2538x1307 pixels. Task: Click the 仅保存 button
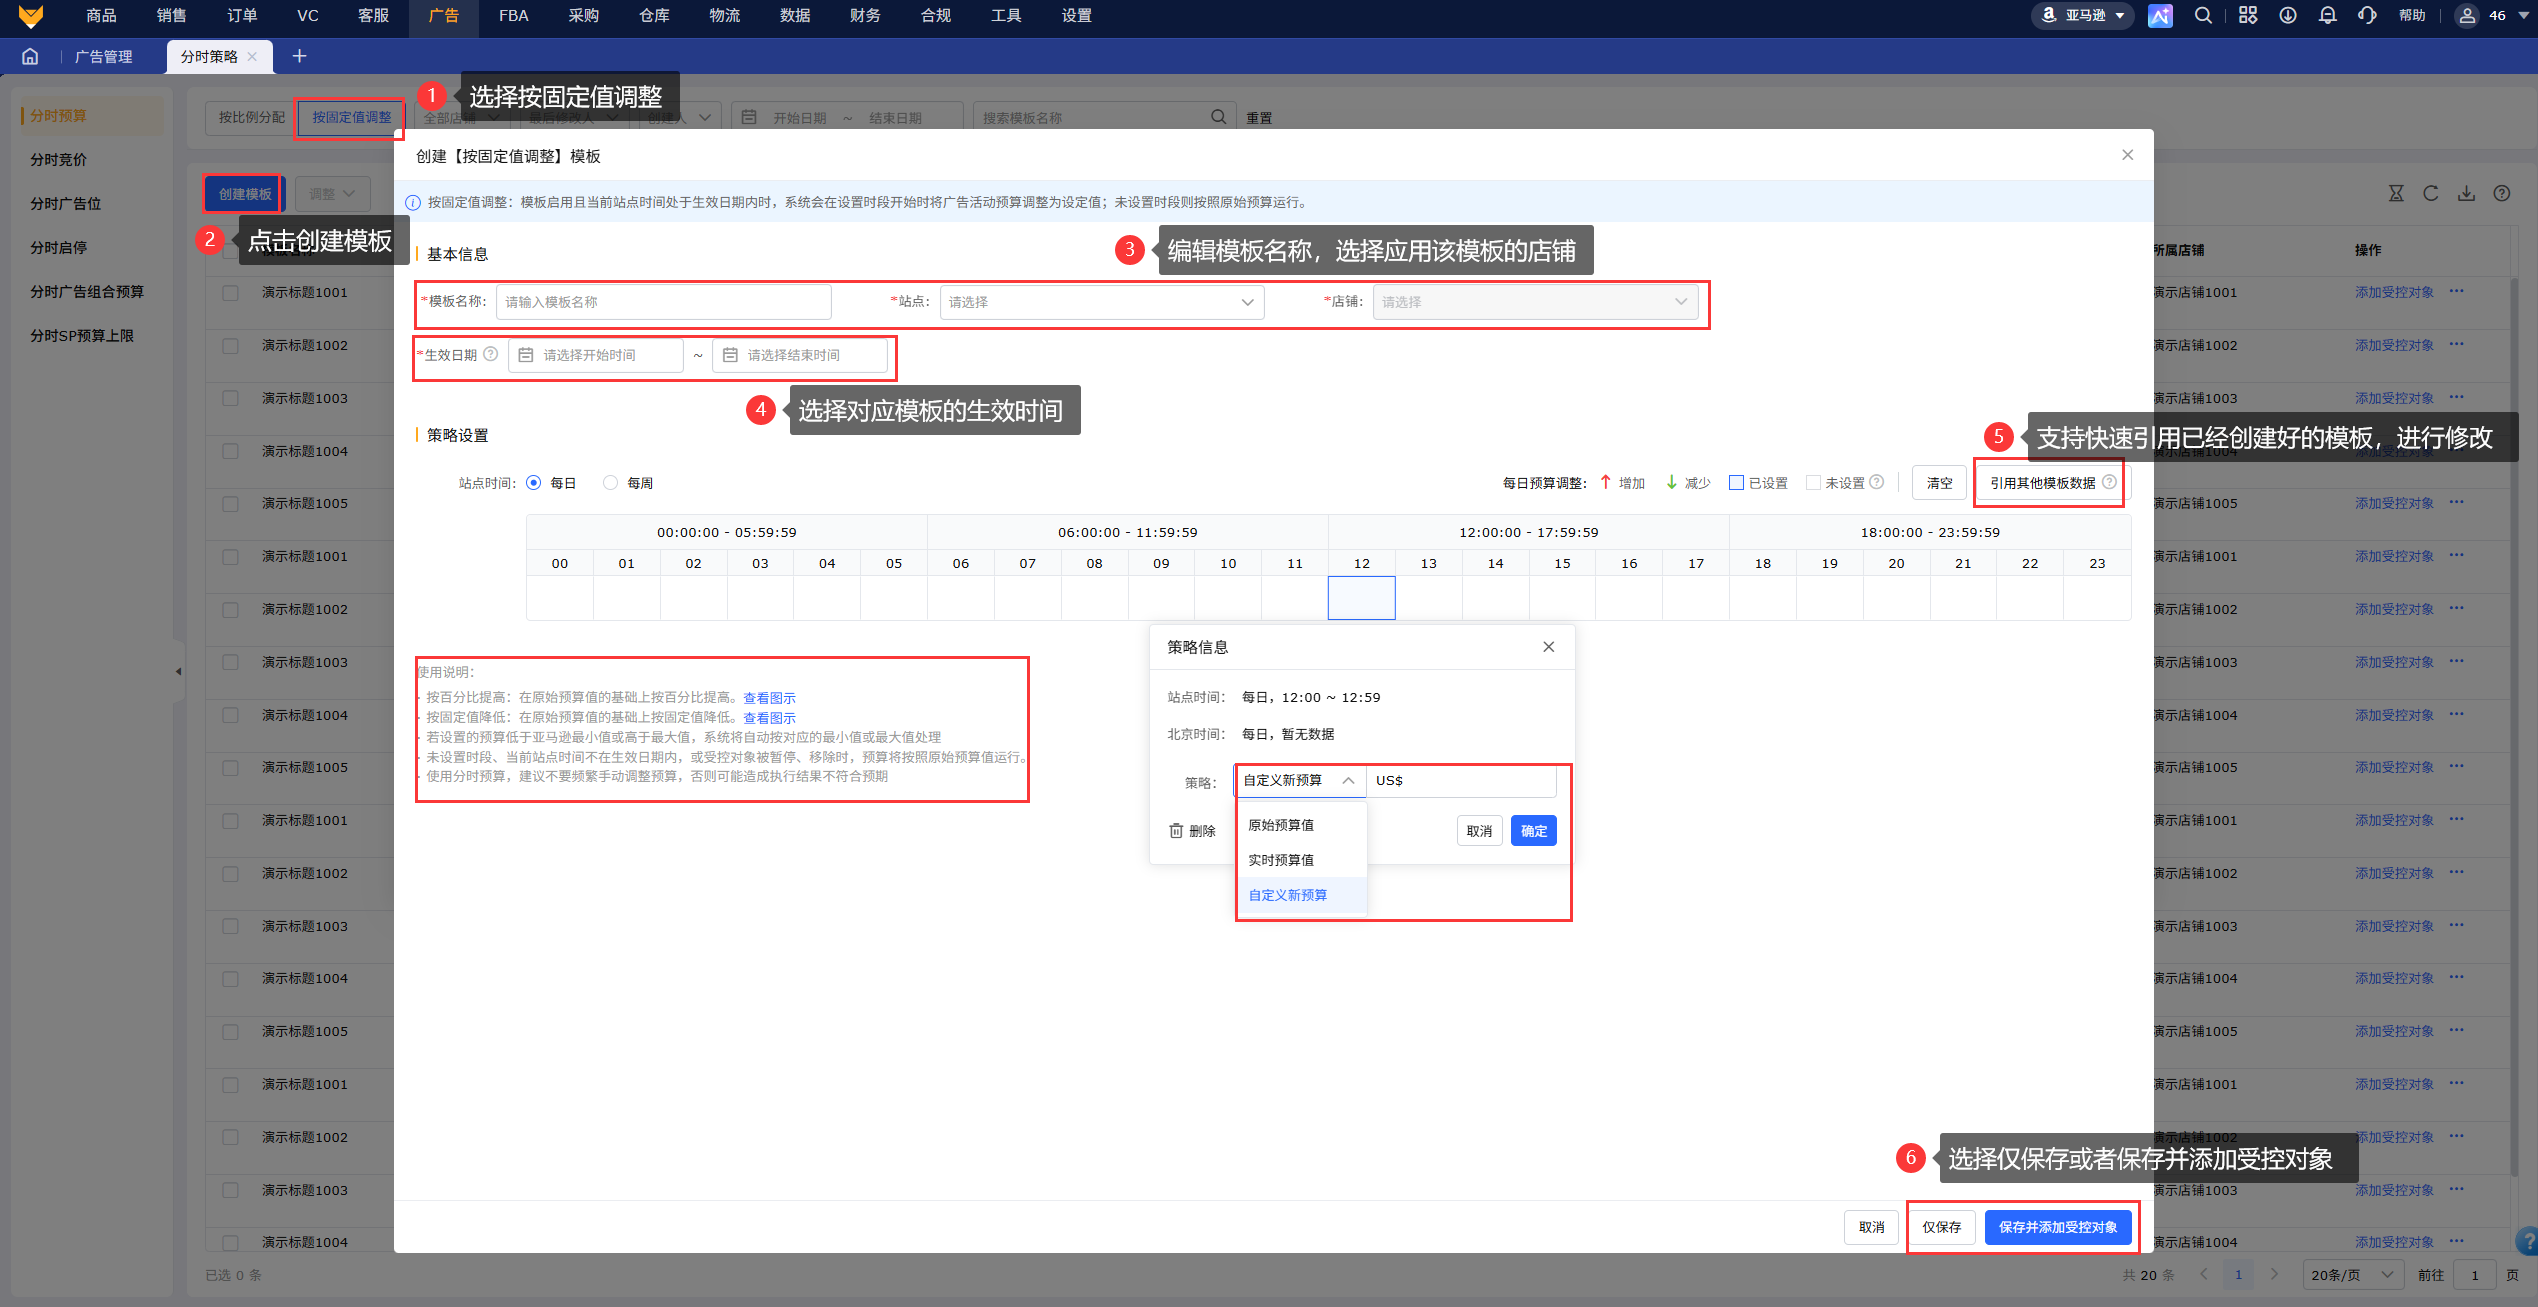[1942, 1227]
